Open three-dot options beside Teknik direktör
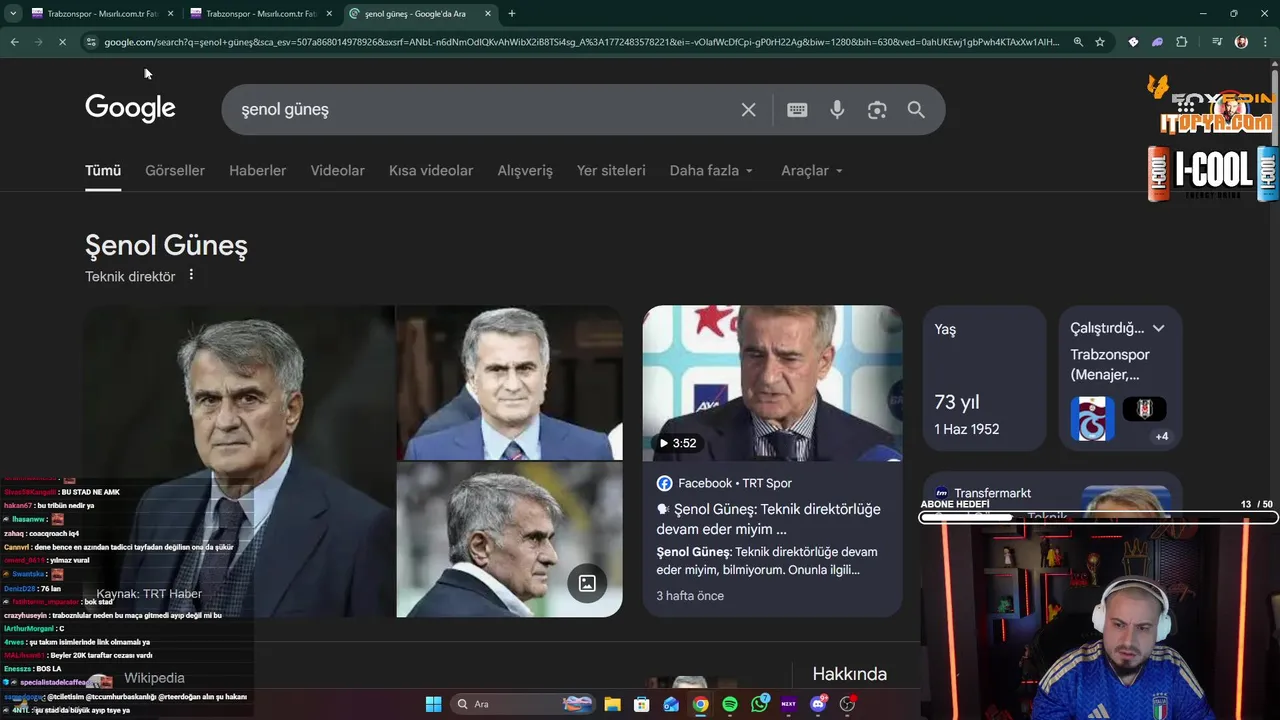 click(191, 275)
